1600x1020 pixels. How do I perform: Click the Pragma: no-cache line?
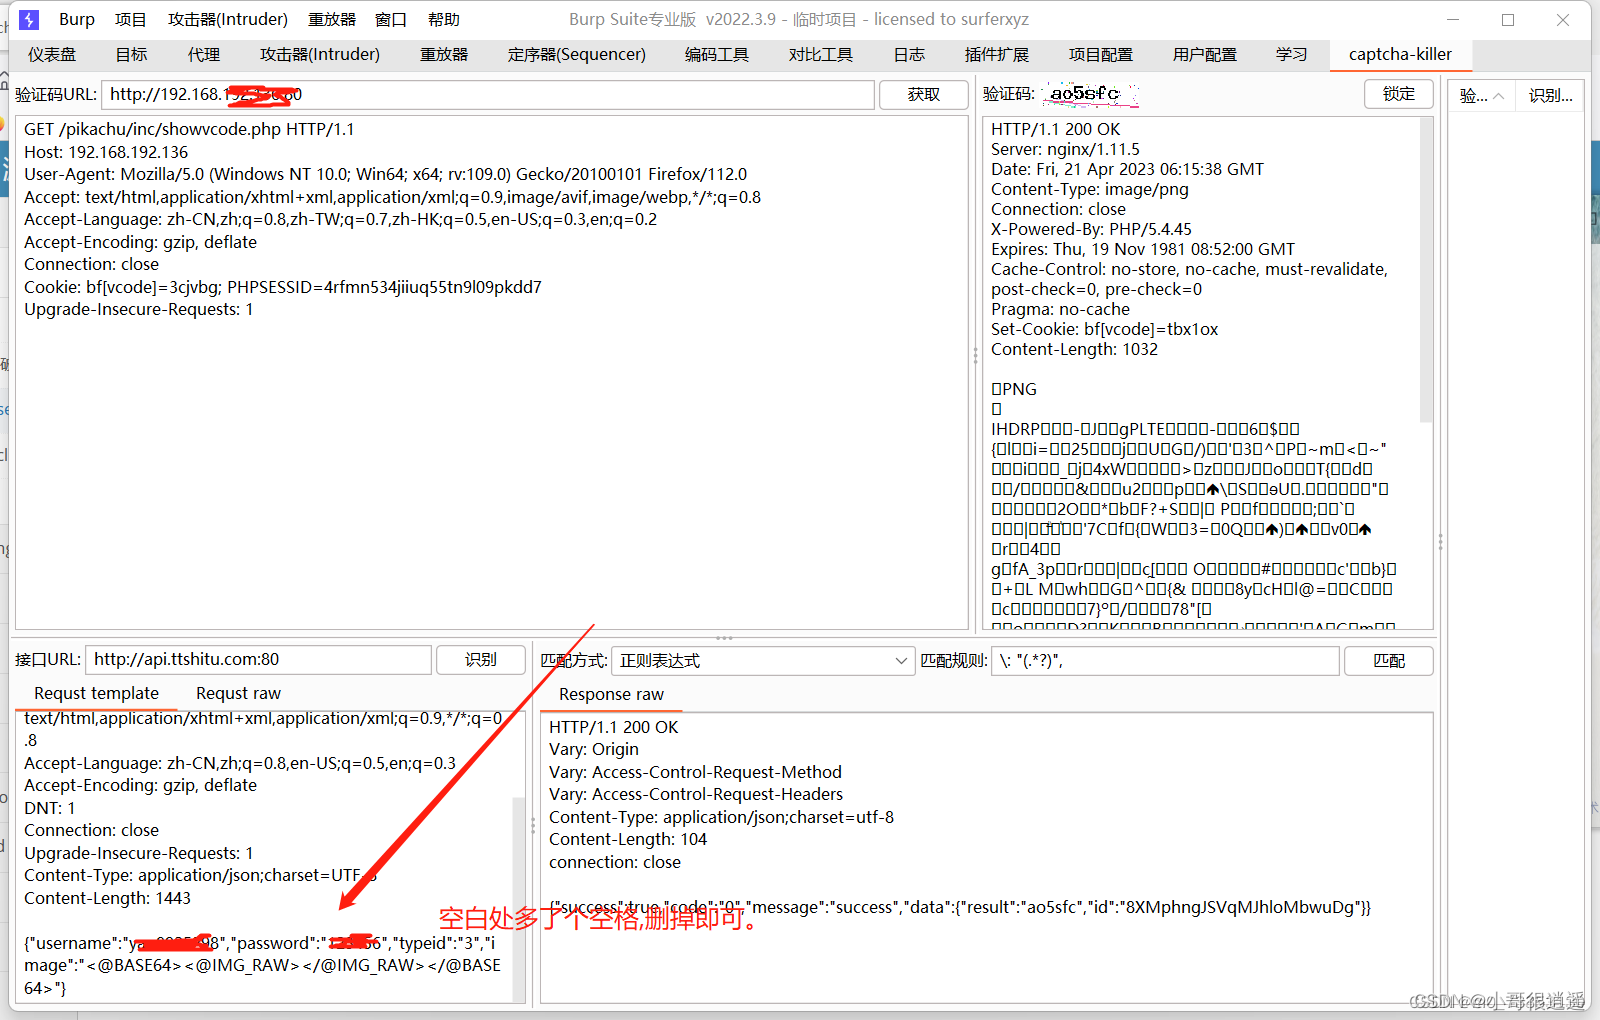1060,309
